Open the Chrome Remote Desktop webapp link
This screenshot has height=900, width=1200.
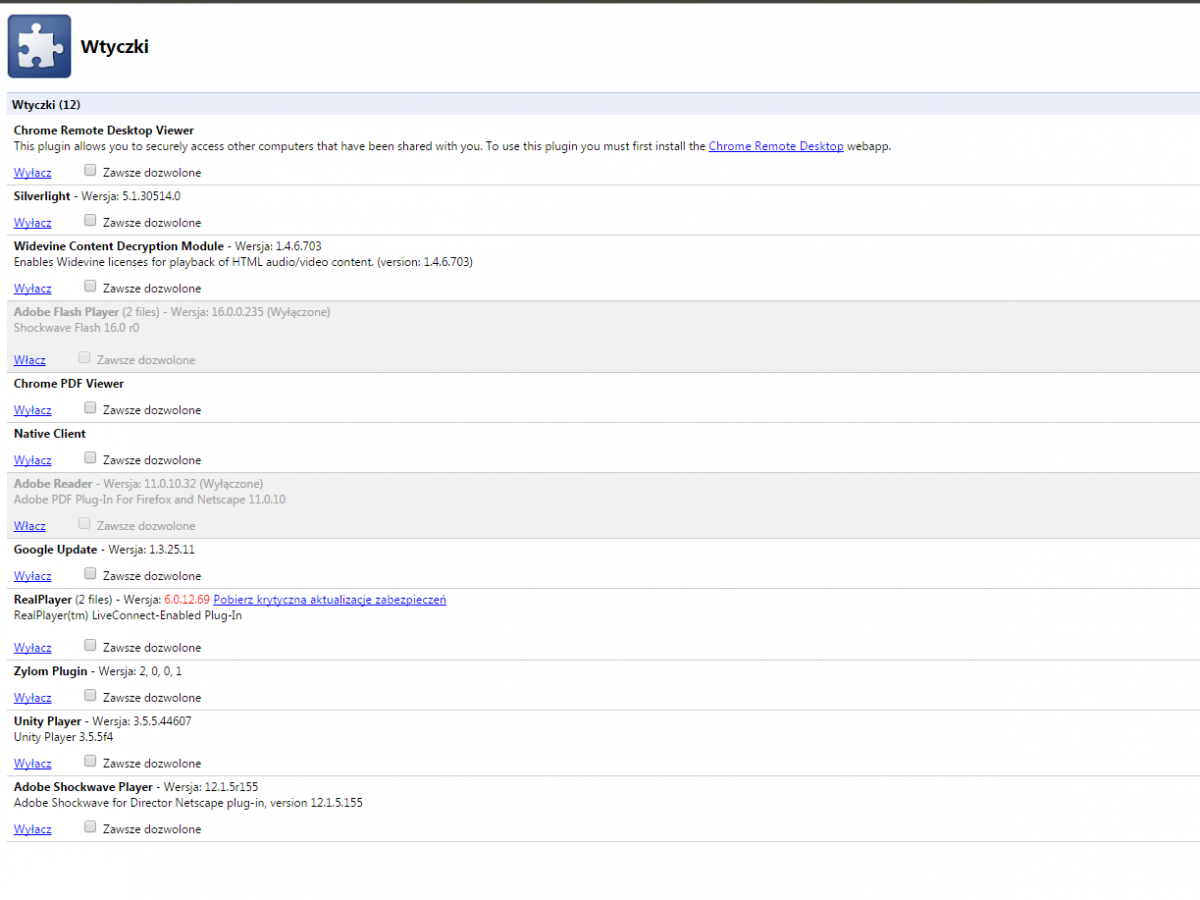click(776, 146)
